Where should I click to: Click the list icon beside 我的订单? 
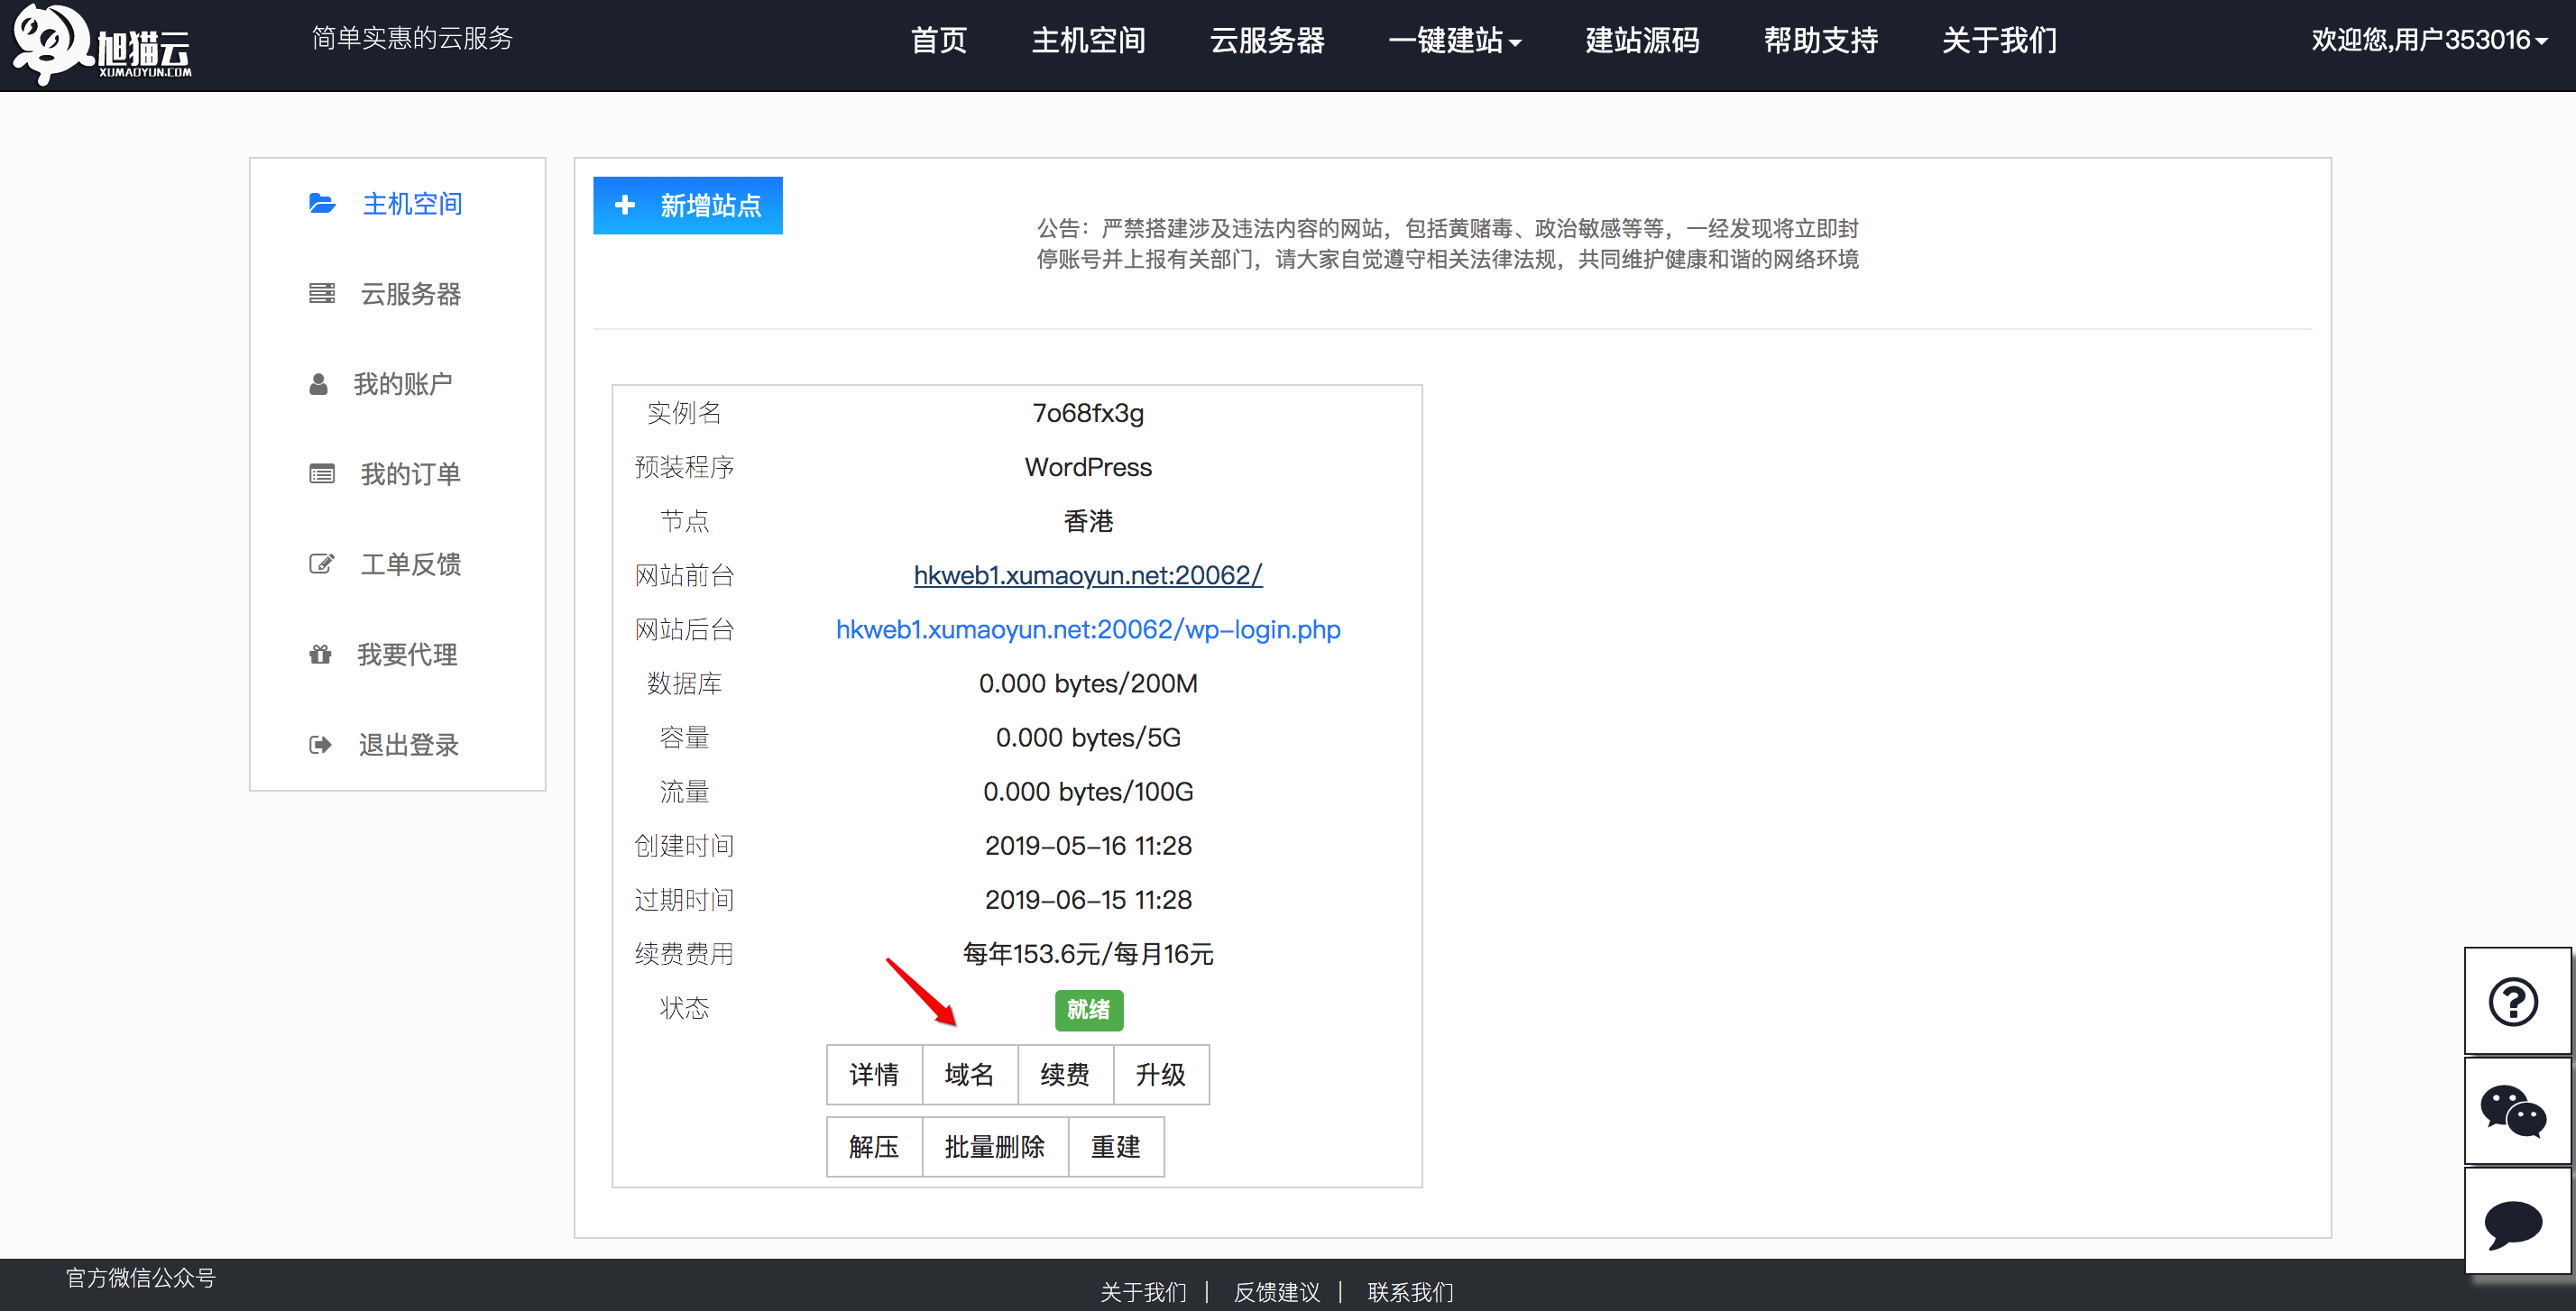pyautogui.click(x=321, y=474)
